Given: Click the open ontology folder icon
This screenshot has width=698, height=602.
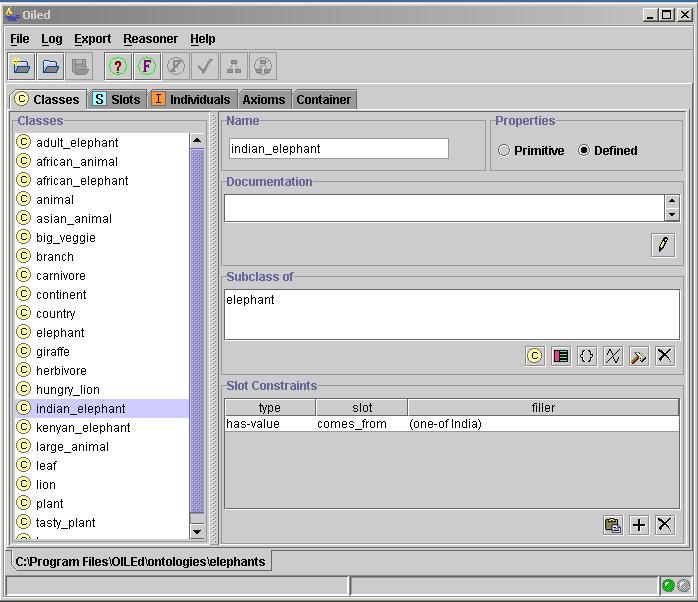Looking at the screenshot, I should [x=50, y=66].
